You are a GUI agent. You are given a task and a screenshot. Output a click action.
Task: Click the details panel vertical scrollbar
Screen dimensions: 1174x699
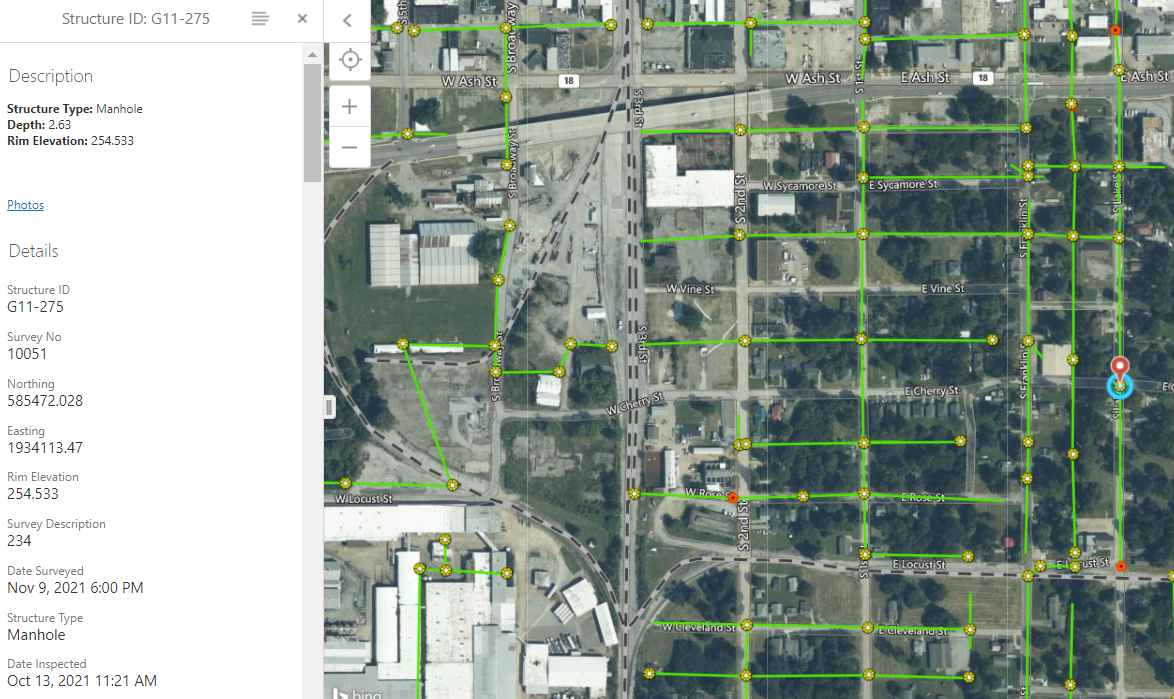point(312,120)
